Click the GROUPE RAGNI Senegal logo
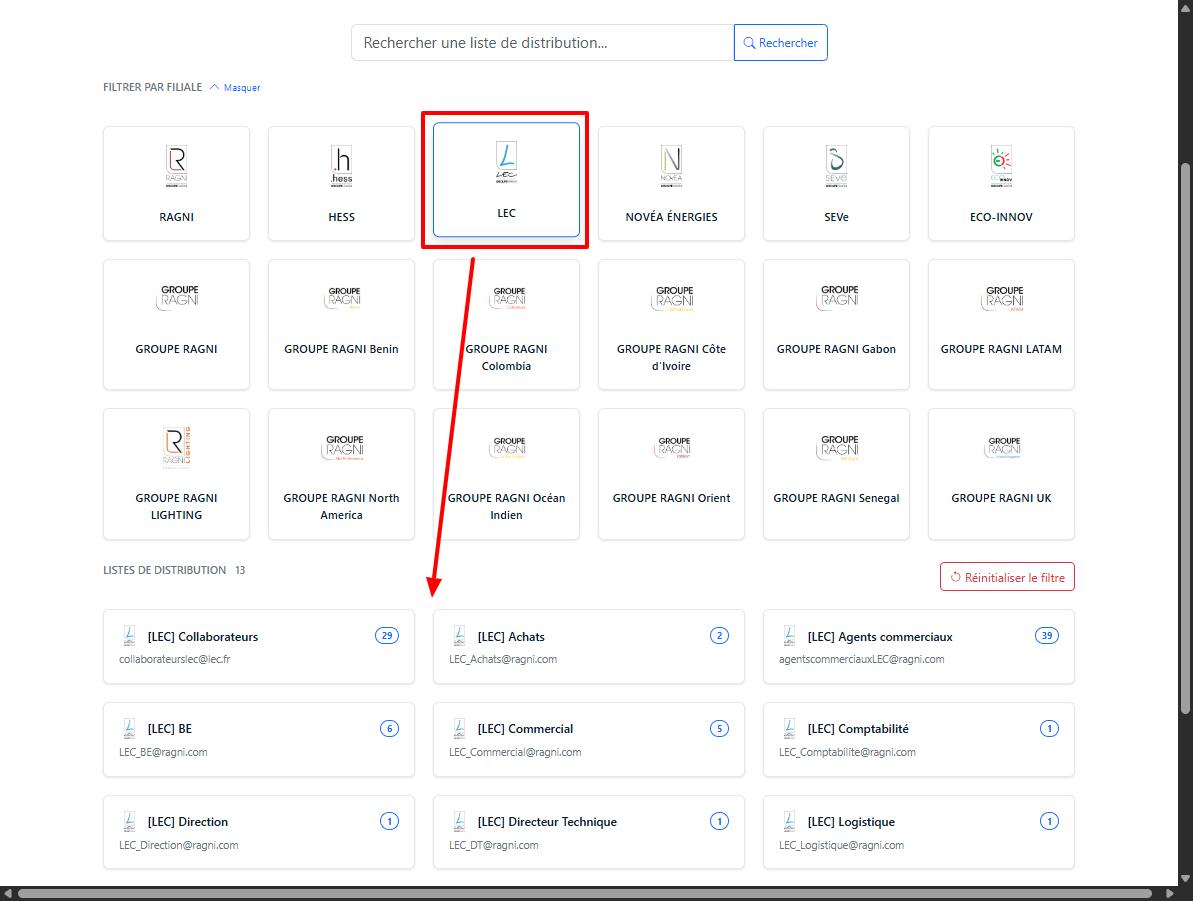1193x901 pixels. (837, 447)
